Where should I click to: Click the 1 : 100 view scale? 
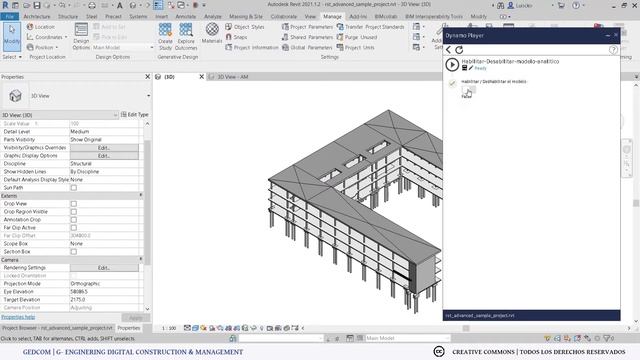pyautogui.click(x=169, y=328)
